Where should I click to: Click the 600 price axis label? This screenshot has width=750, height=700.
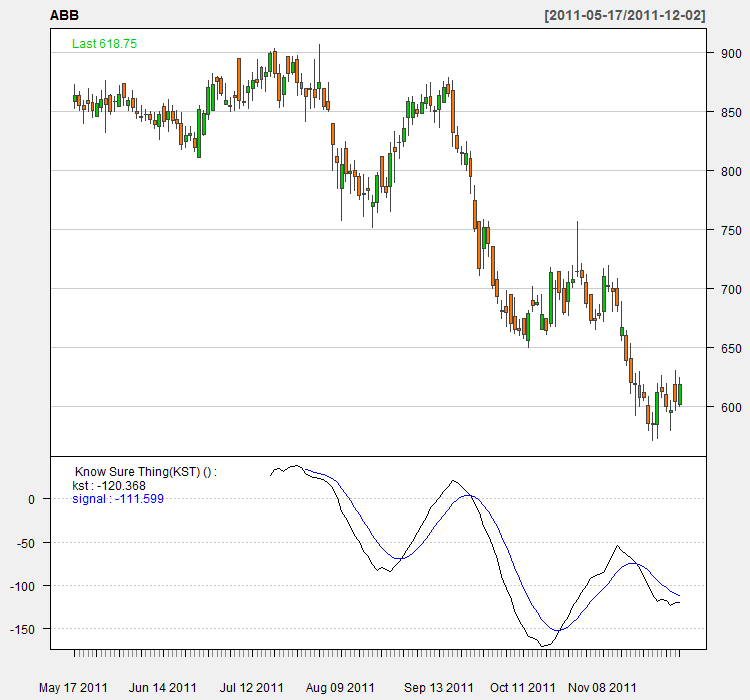pyautogui.click(x=731, y=407)
